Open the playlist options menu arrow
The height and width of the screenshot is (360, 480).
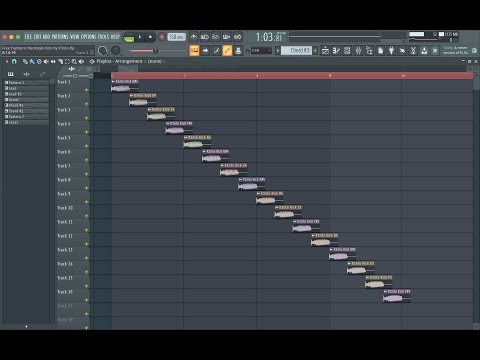pos(7,61)
